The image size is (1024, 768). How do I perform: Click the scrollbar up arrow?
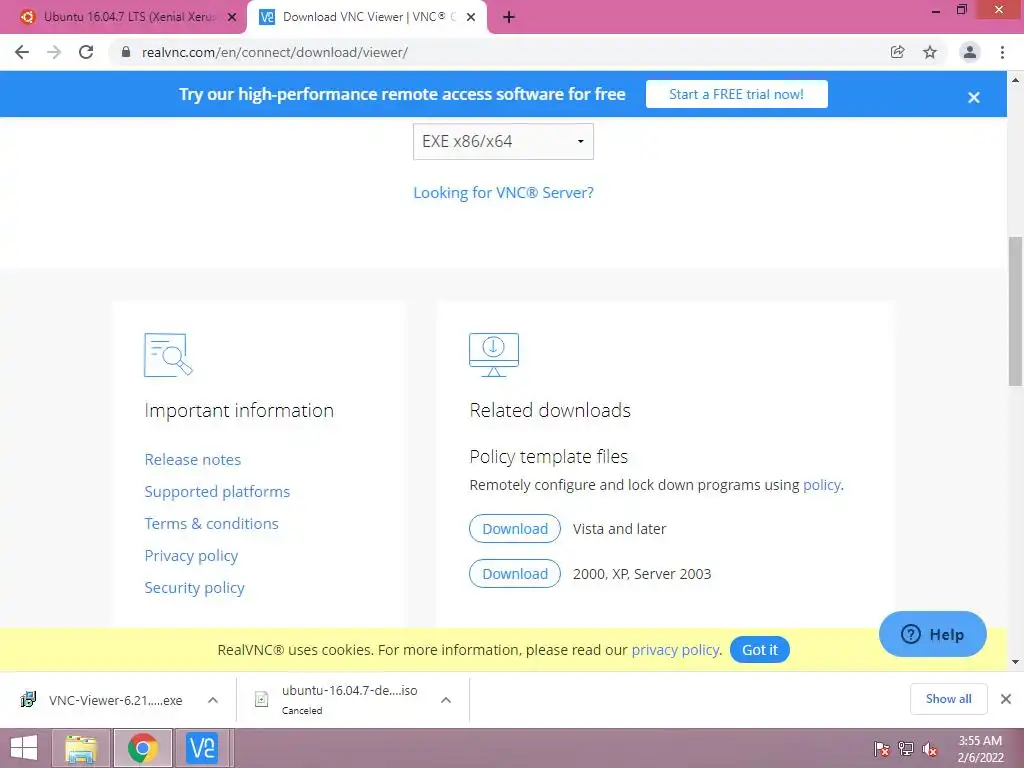pos(1016,80)
